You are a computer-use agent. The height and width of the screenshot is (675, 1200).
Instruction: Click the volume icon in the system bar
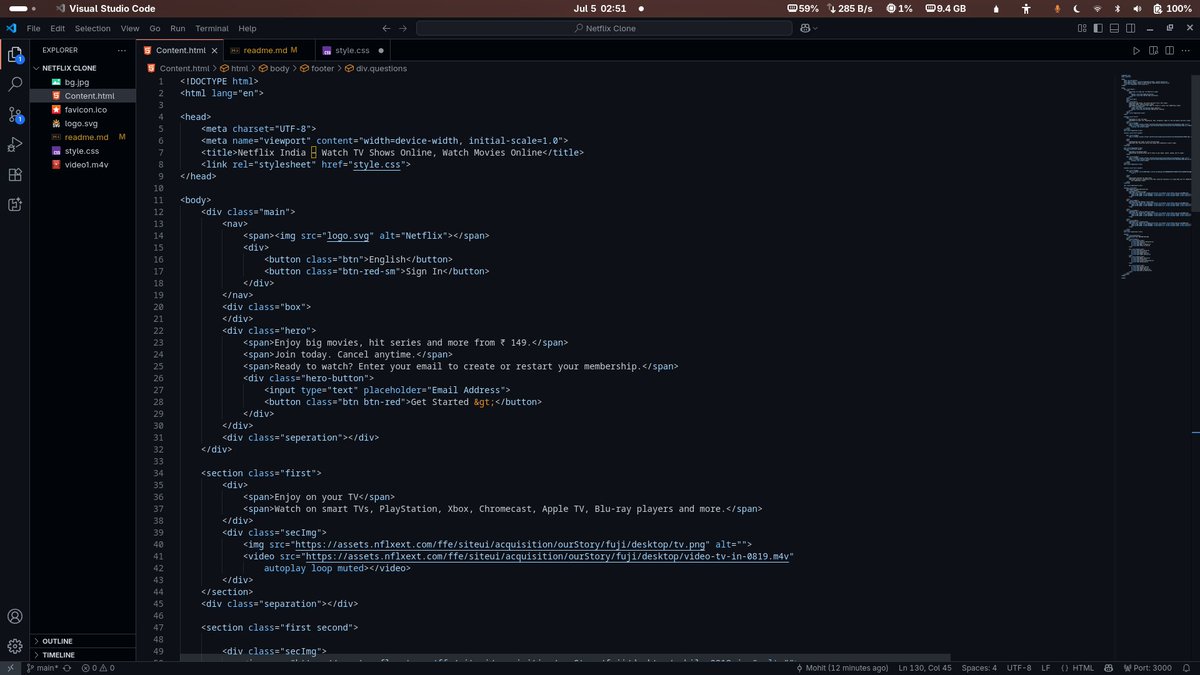coord(1135,8)
